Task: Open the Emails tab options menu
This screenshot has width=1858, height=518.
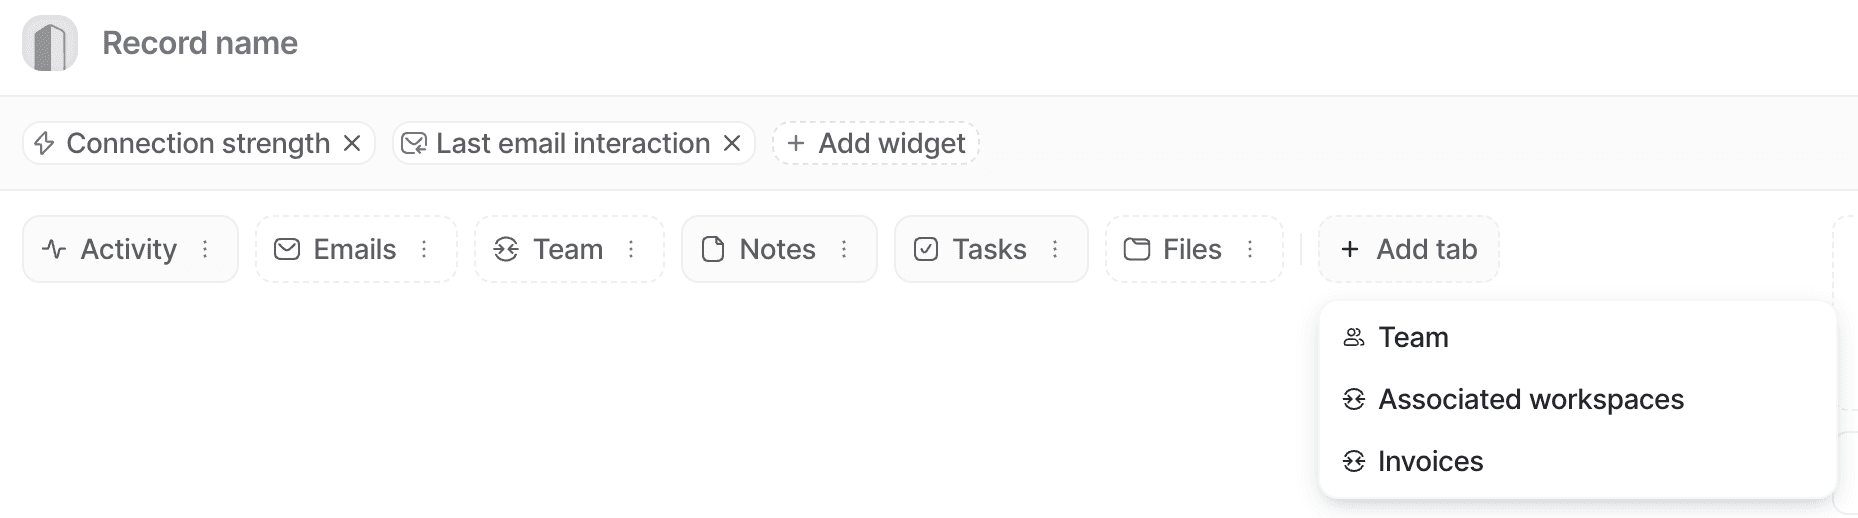Action: point(424,249)
